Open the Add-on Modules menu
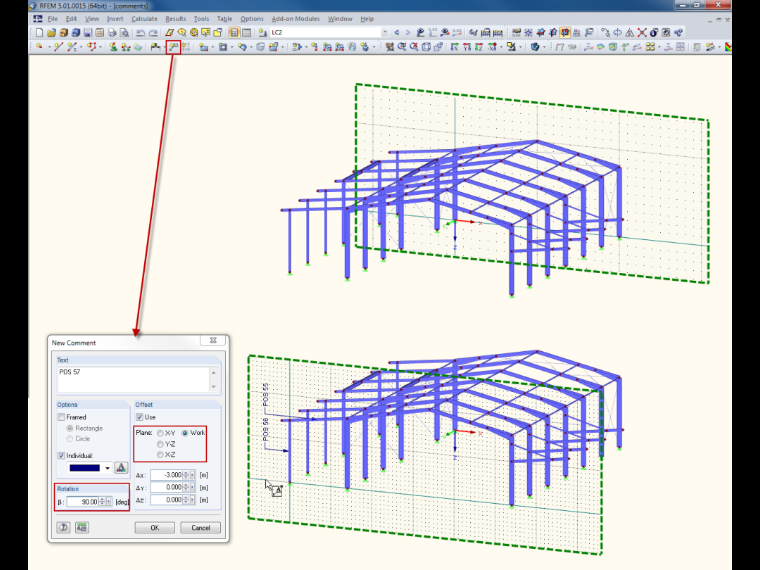The image size is (760, 570). click(x=296, y=19)
